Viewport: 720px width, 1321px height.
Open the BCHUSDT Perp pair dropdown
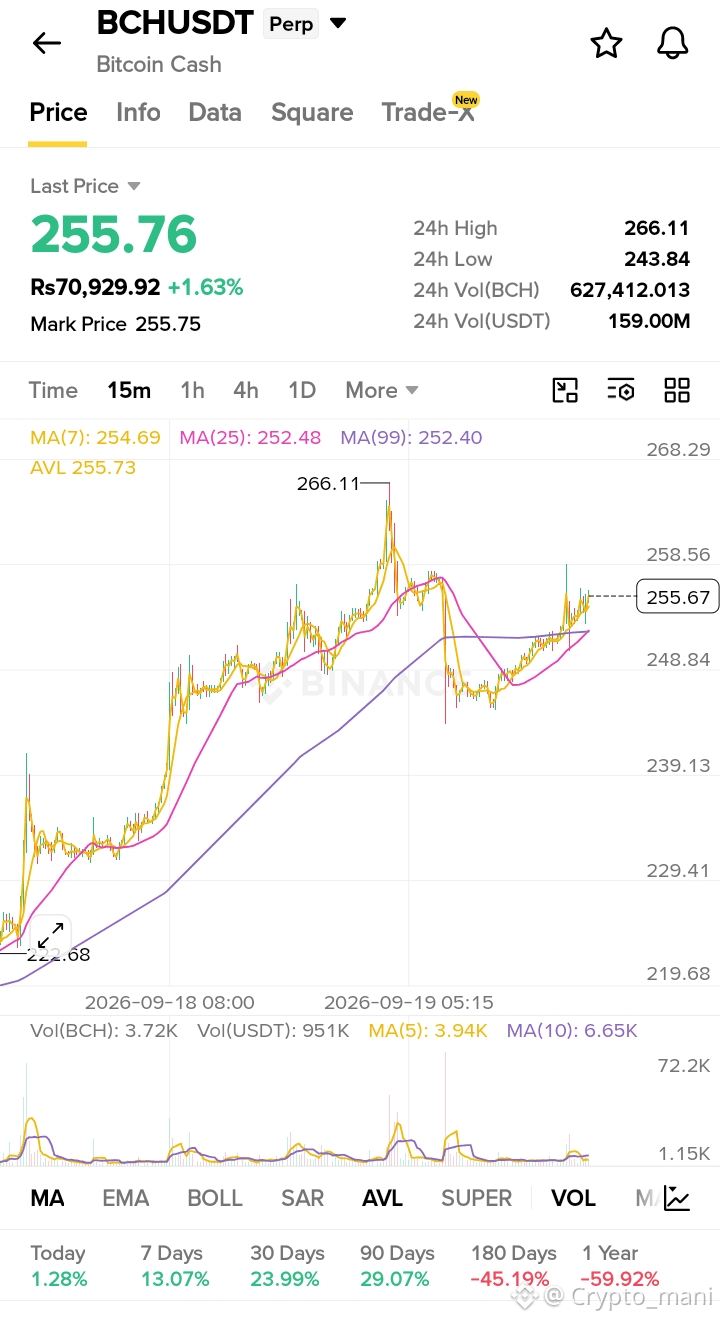click(221, 23)
